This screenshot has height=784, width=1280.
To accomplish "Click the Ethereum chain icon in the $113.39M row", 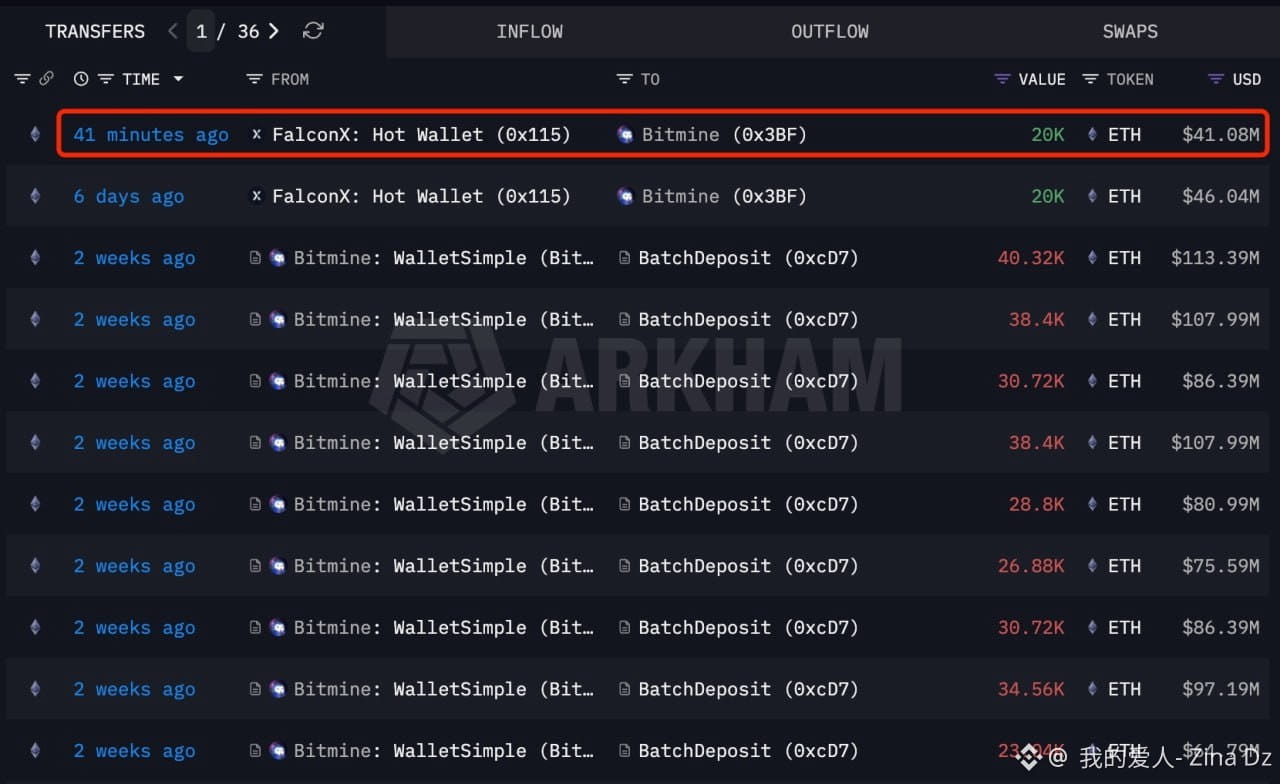I will 35,258.
